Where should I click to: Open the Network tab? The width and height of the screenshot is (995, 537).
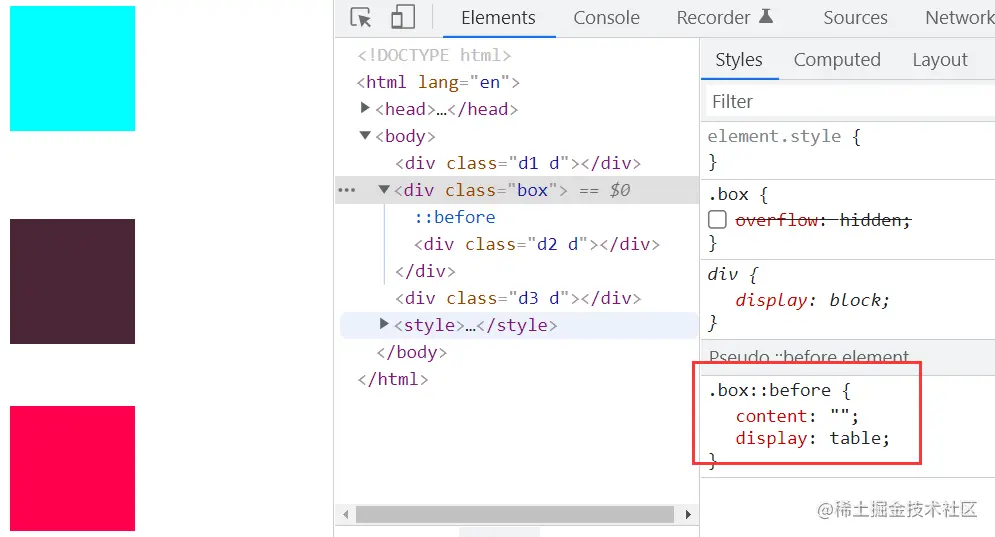(x=959, y=18)
